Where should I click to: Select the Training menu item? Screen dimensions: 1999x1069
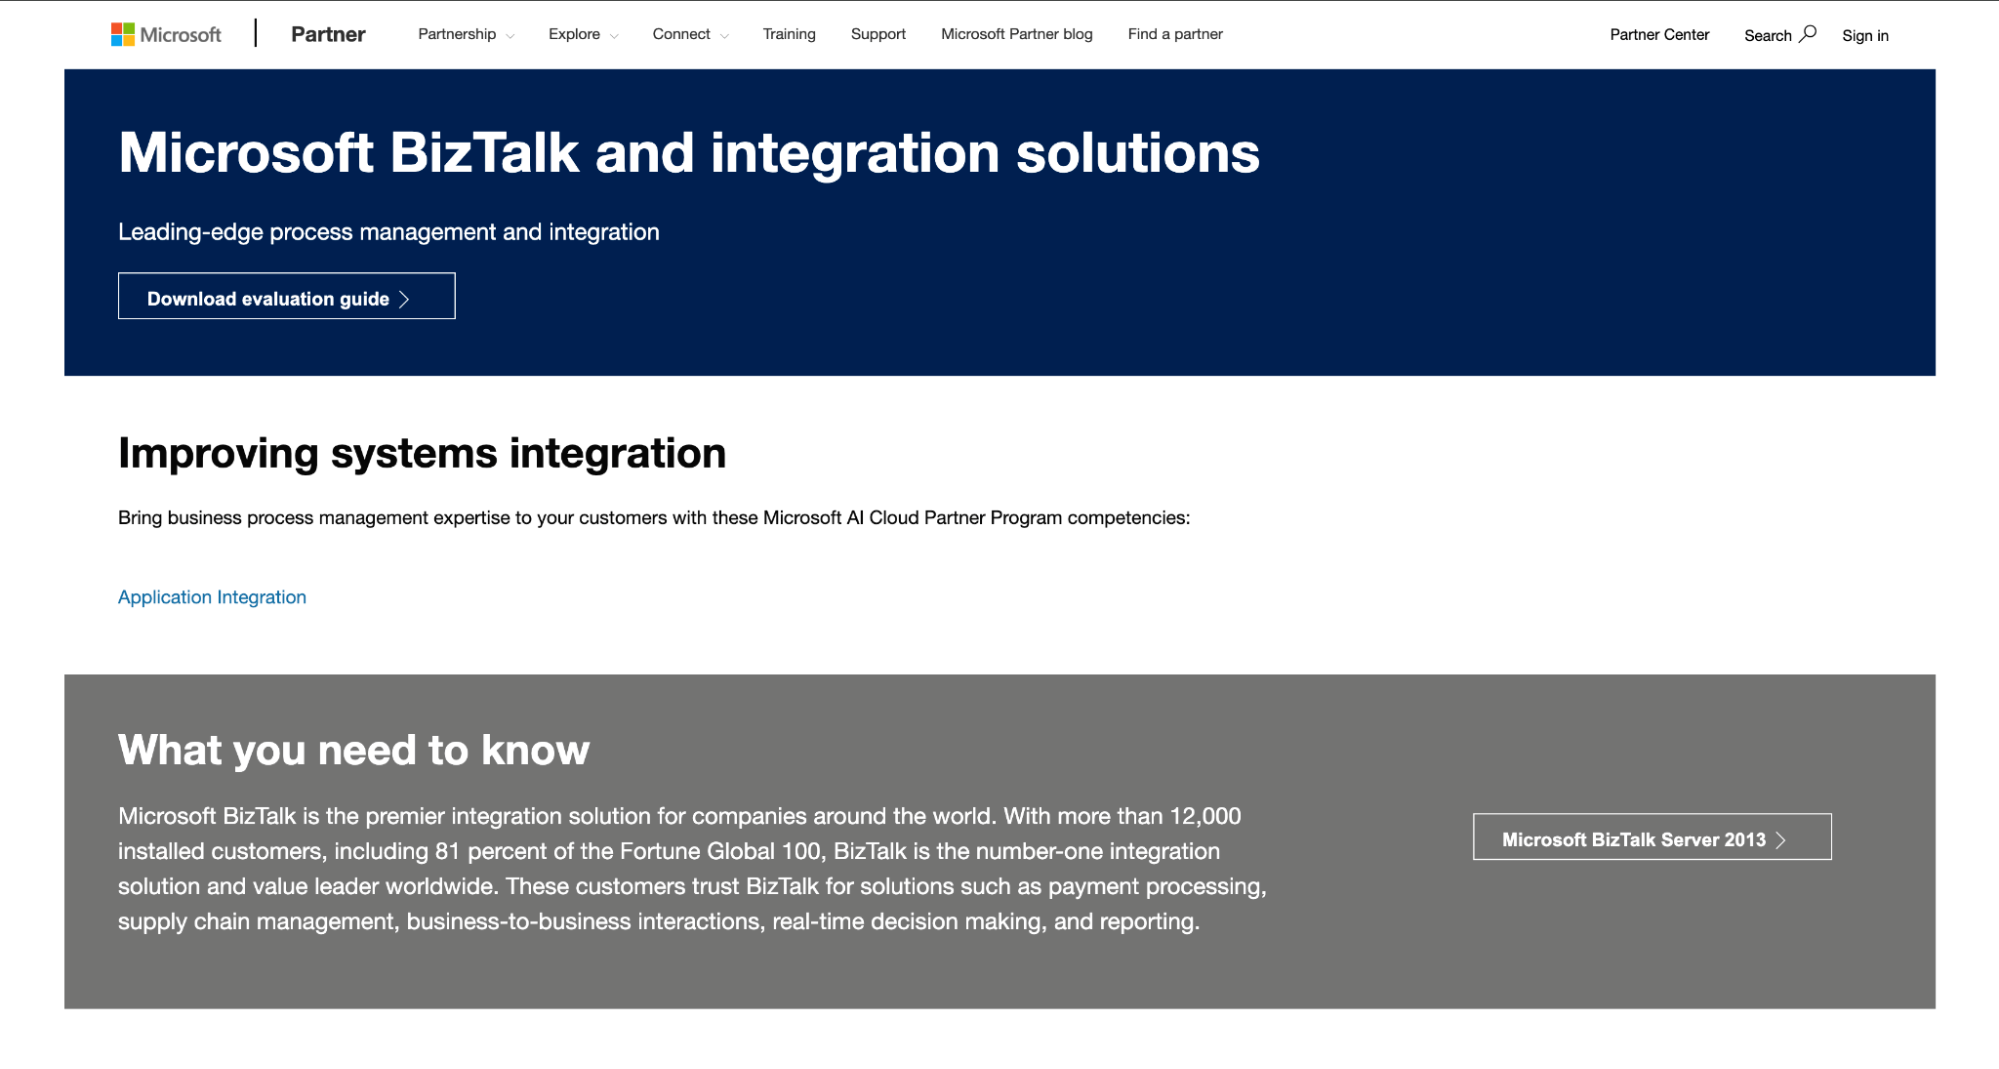[x=789, y=33]
